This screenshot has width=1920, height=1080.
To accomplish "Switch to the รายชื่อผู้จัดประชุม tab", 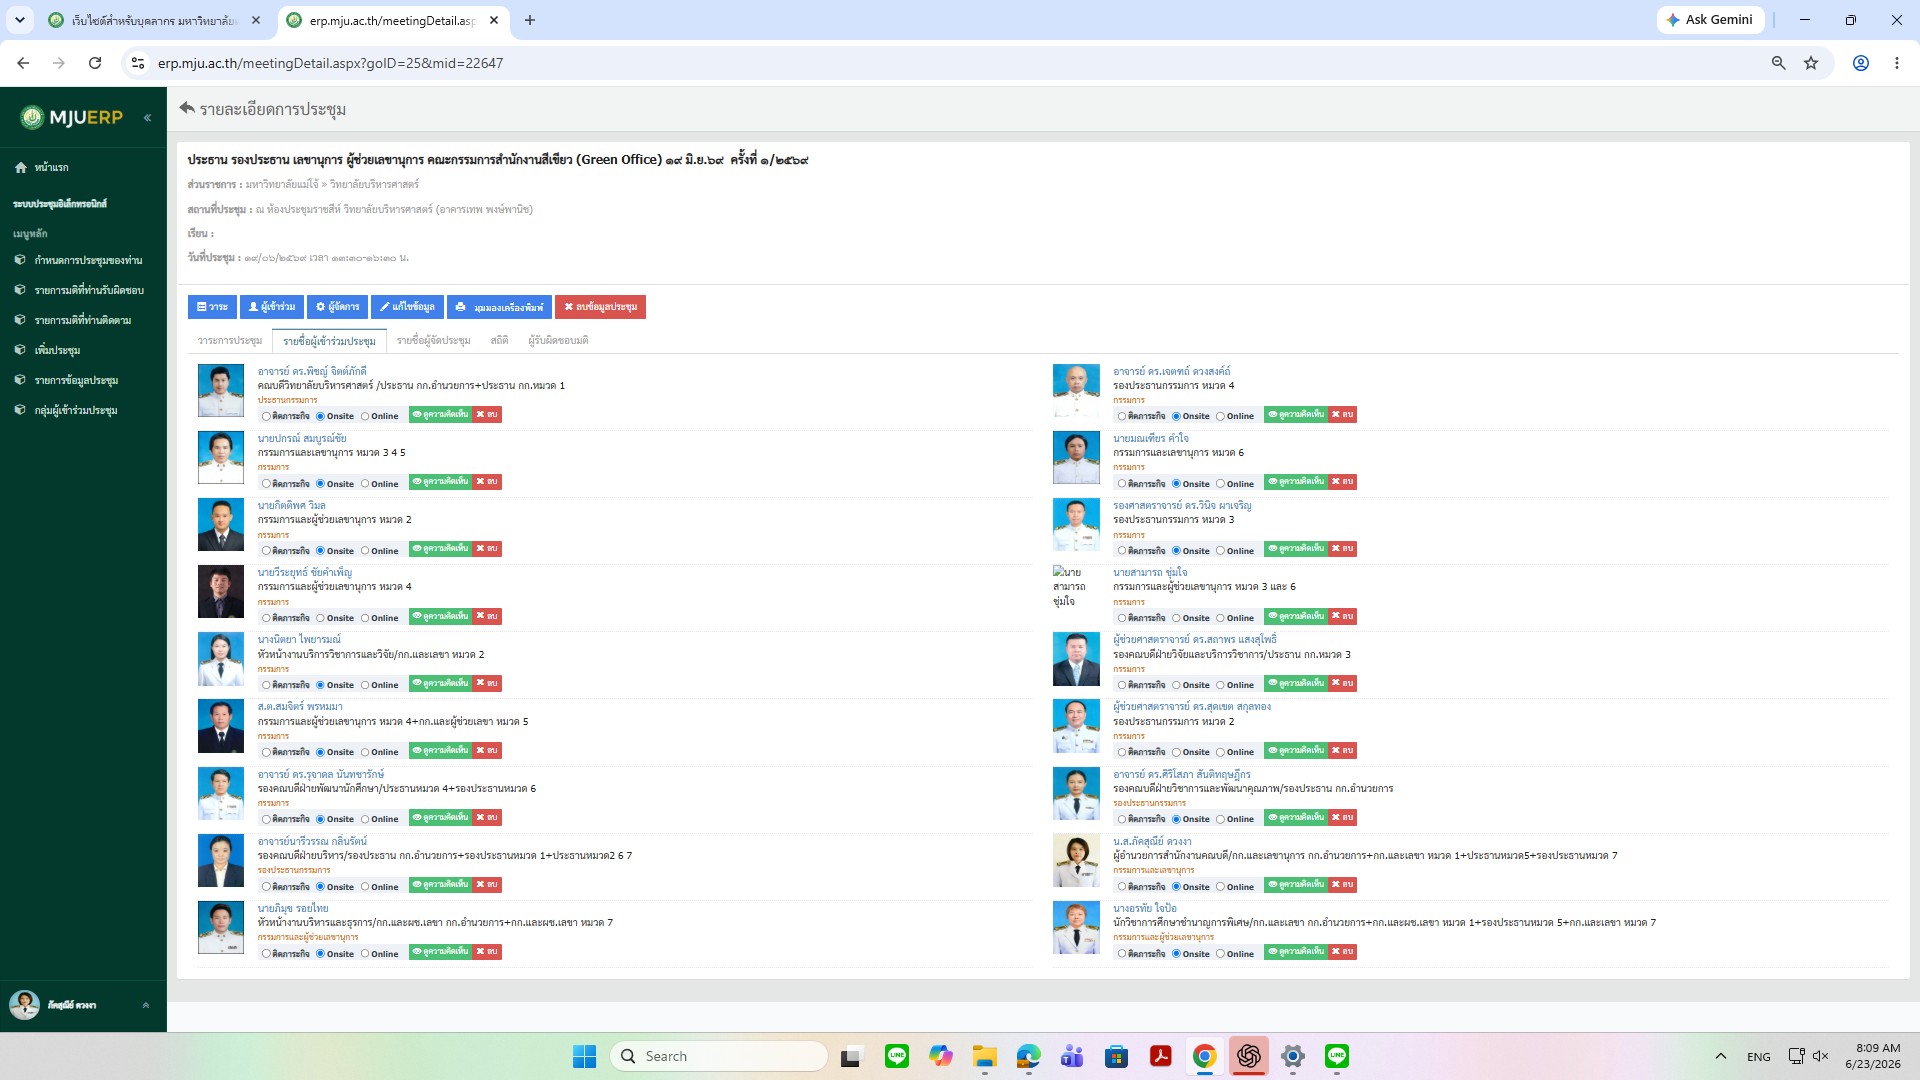I will point(433,341).
